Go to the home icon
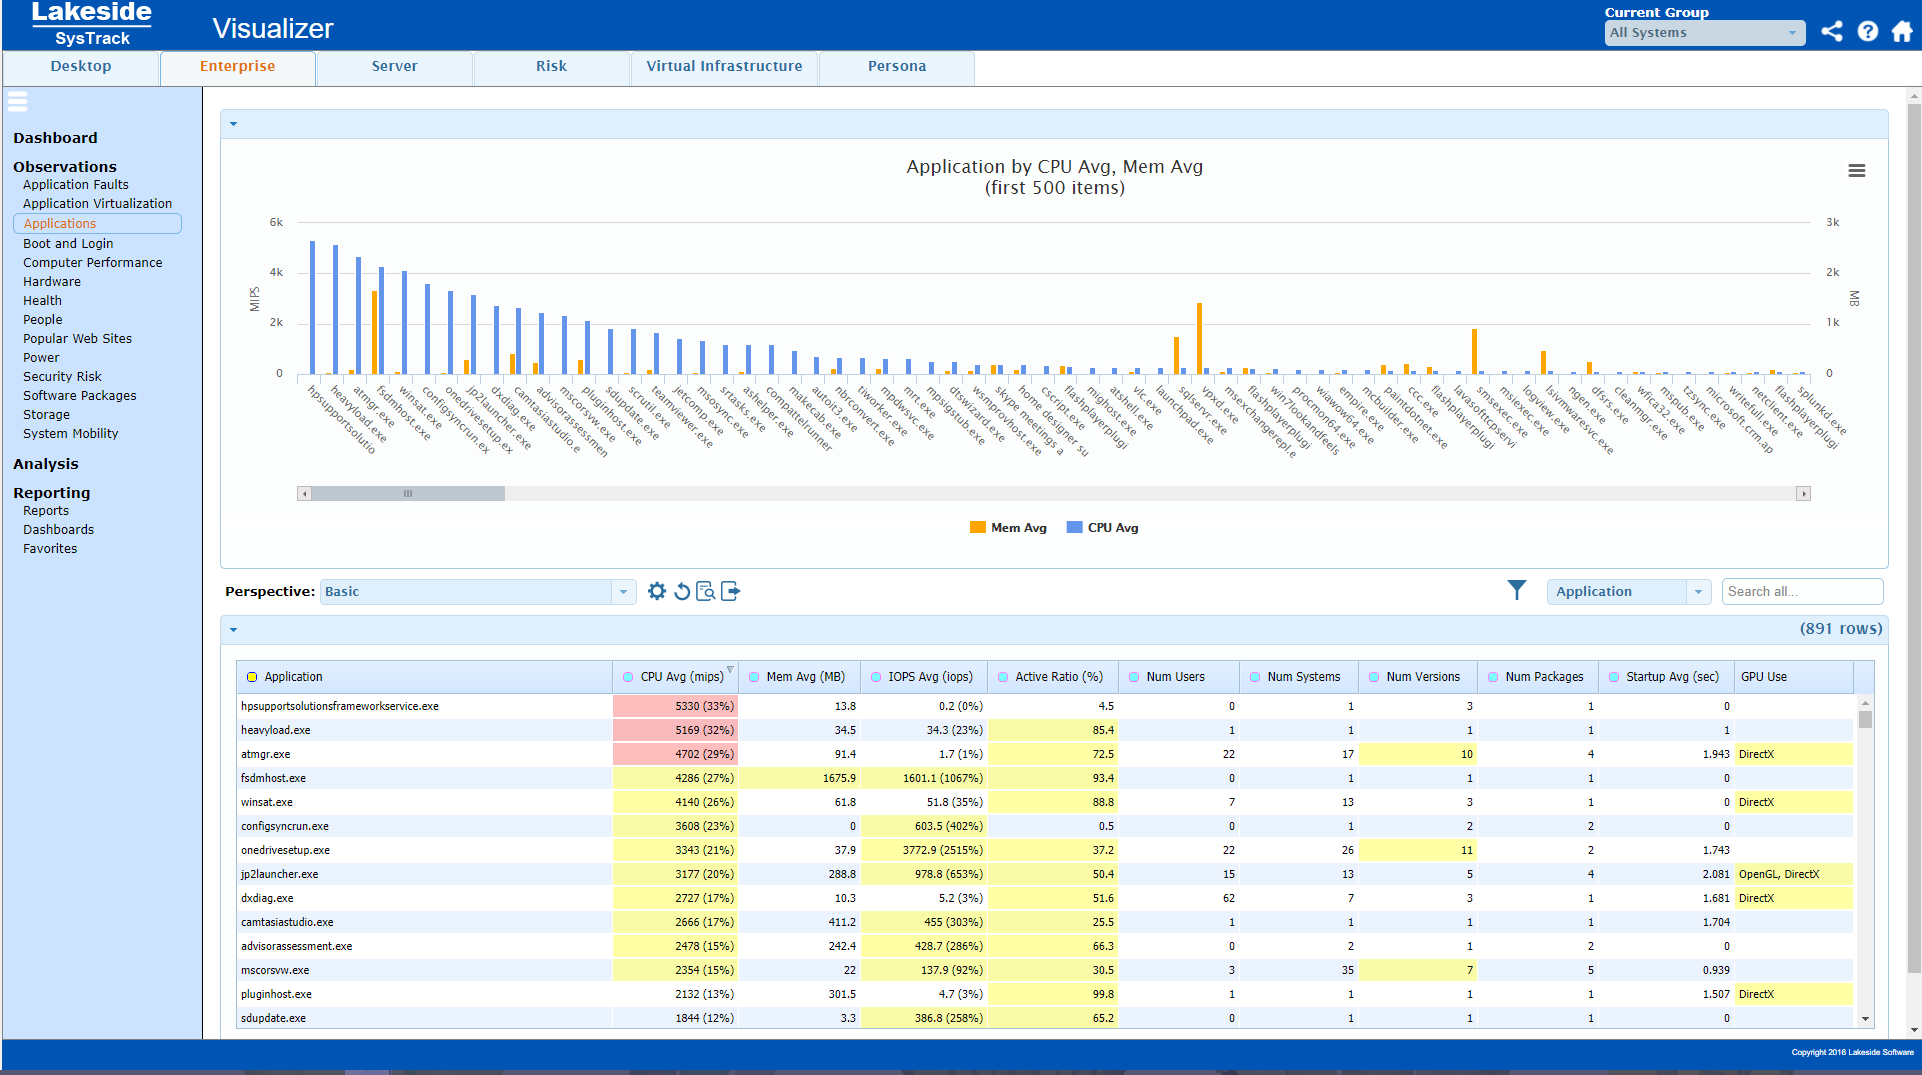Screen dimensions: 1922x1075 click(x=1902, y=31)
